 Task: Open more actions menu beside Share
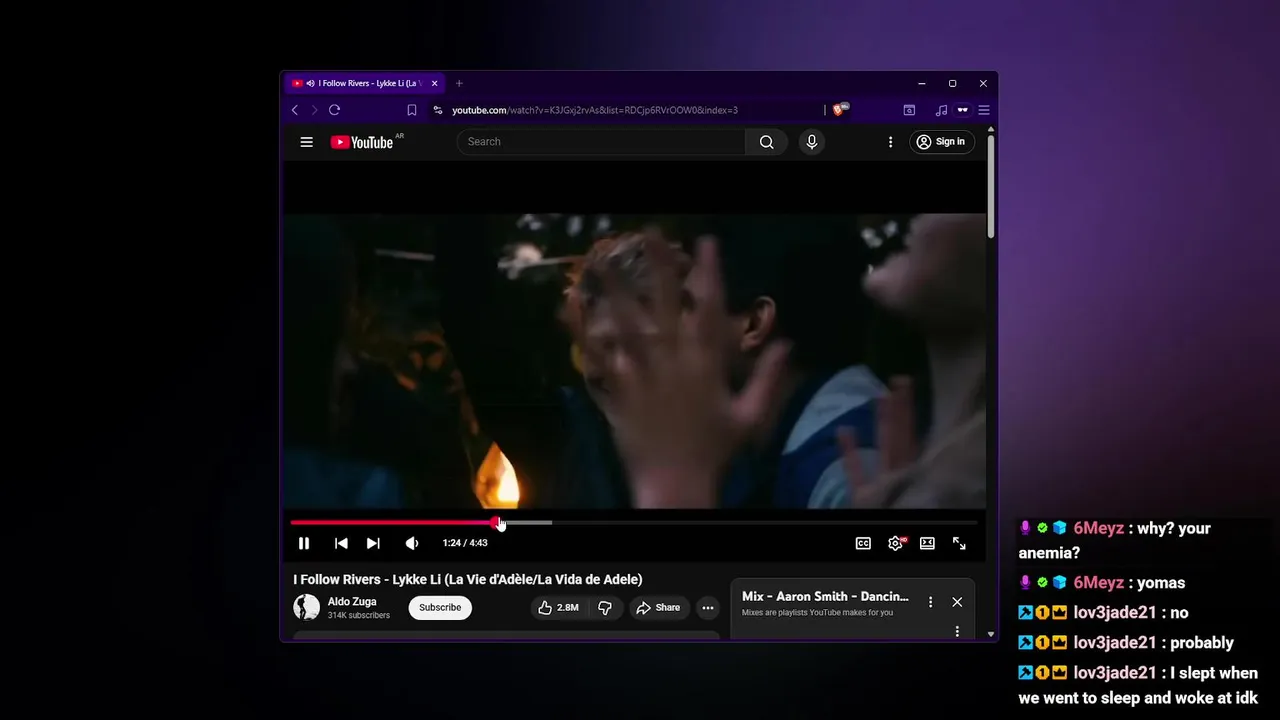pos(708,607)
